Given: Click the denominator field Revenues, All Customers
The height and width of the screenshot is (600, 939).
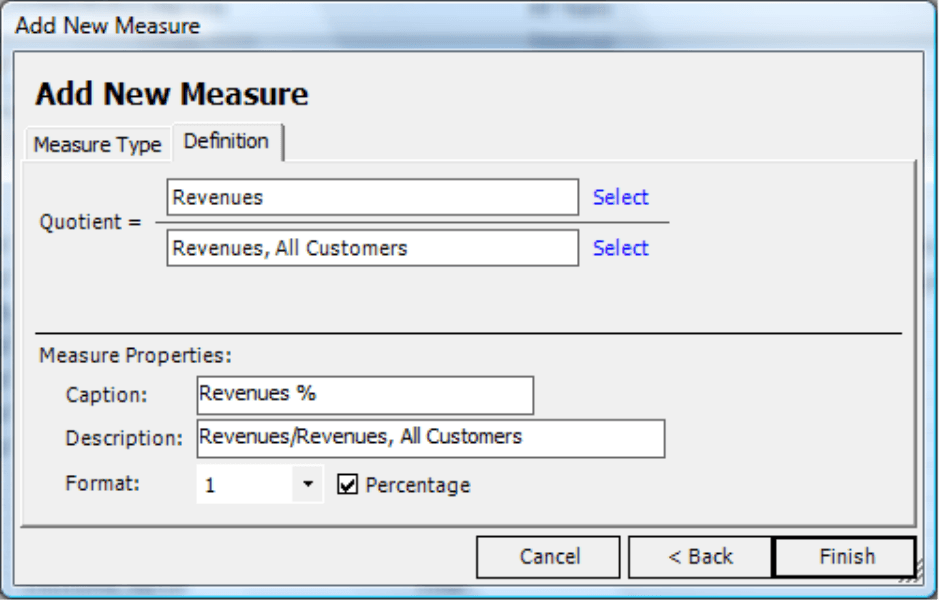Looking at the screenshot, I should [372, 248].
